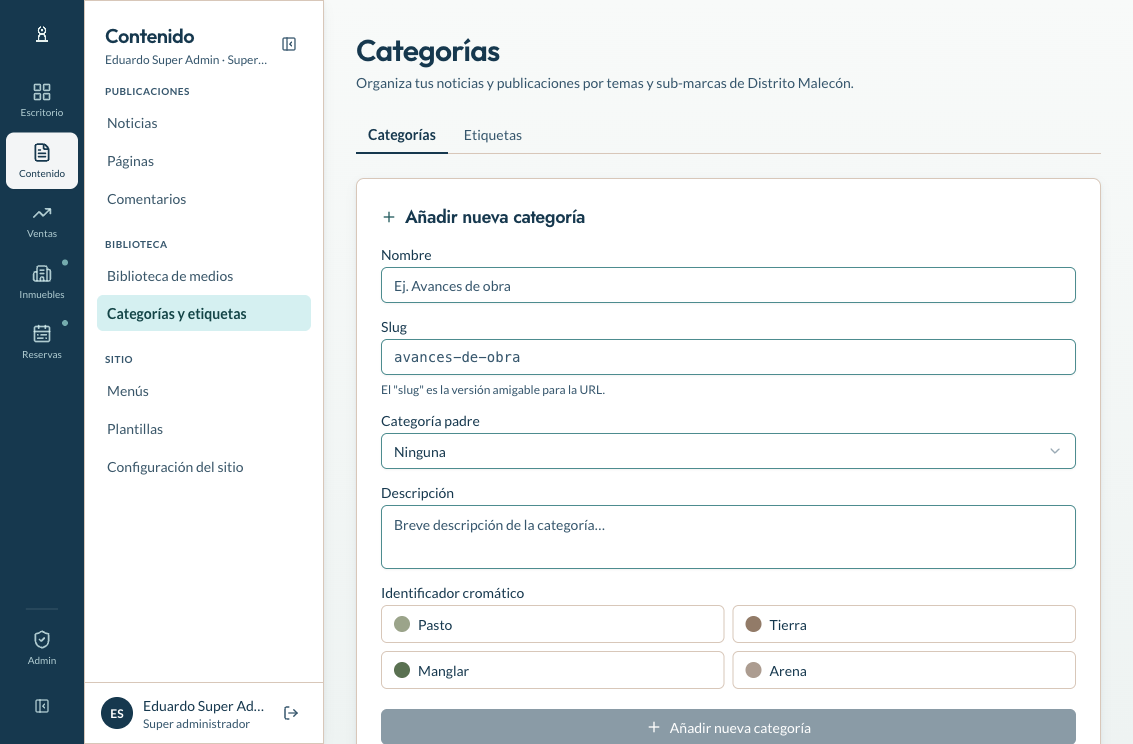
Task: Select Categorías y etiquetas in sidebar
Action: click(x=204, y=313)
